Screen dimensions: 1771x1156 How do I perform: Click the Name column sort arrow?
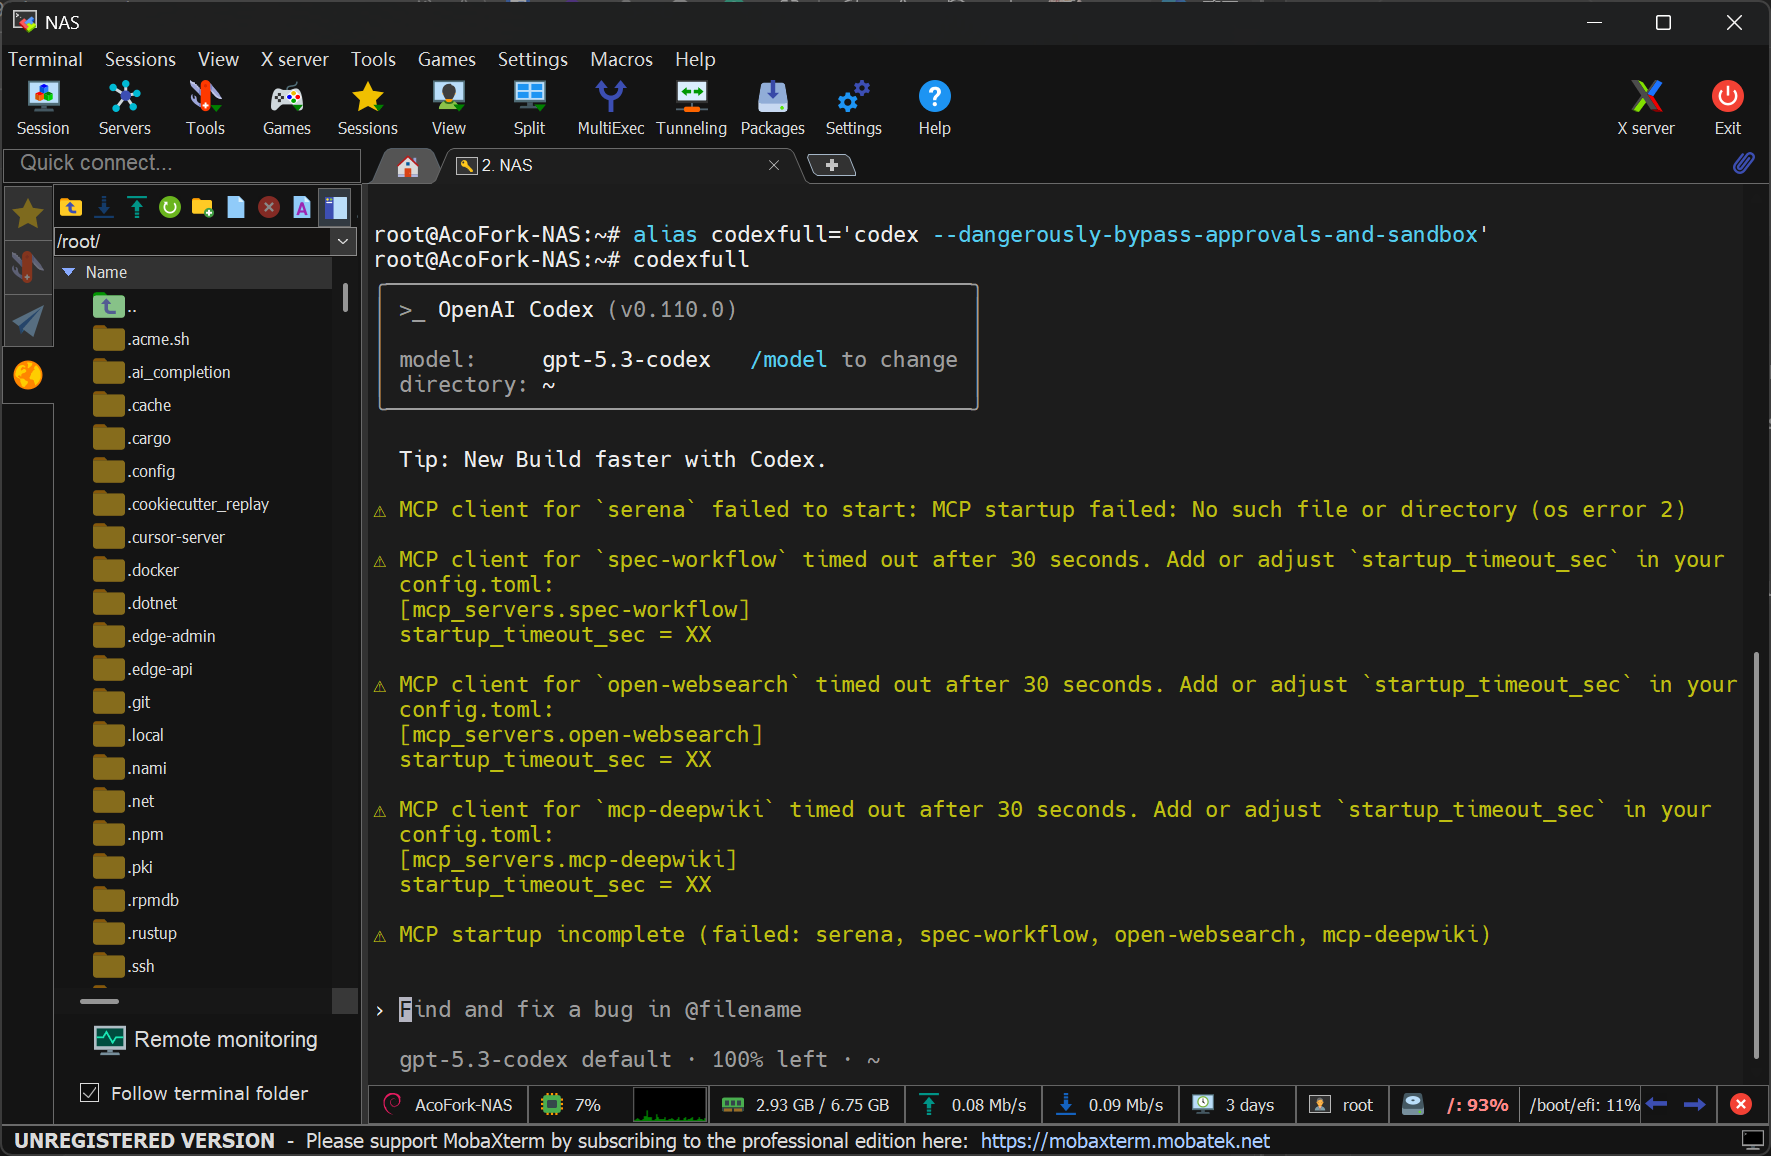69,272
